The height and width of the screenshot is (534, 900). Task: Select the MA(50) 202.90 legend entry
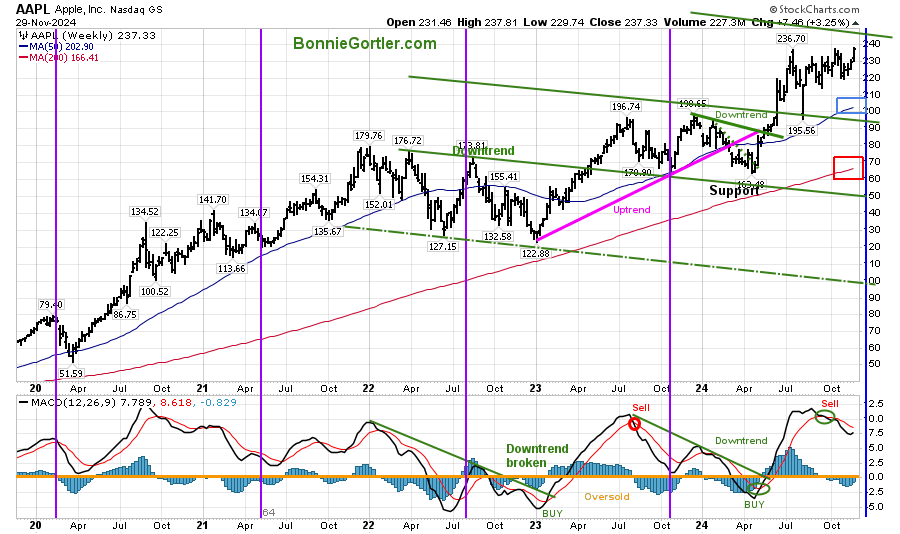[x=56, y=47]
